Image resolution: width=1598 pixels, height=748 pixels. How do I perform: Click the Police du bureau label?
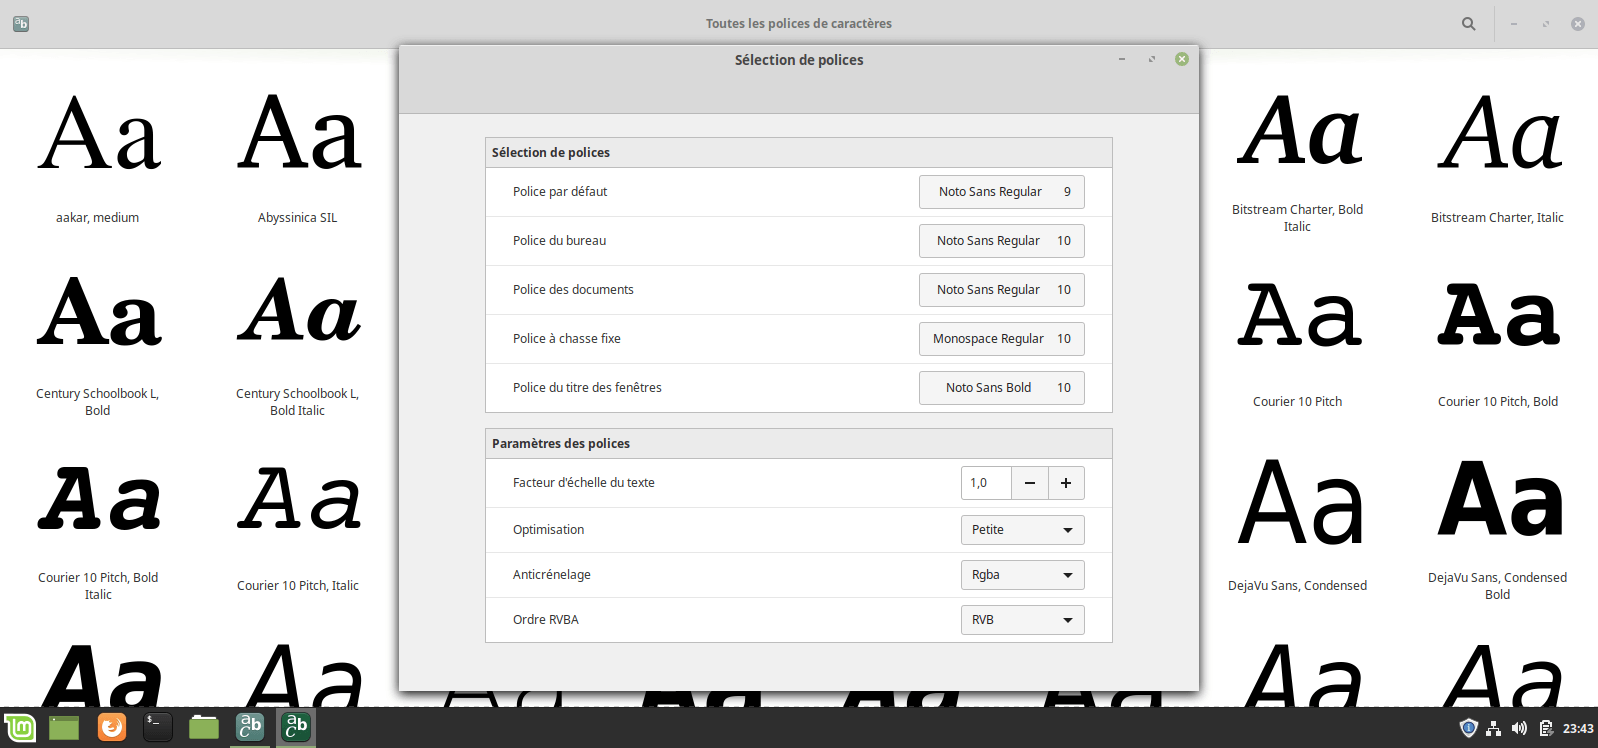point(559,241)
